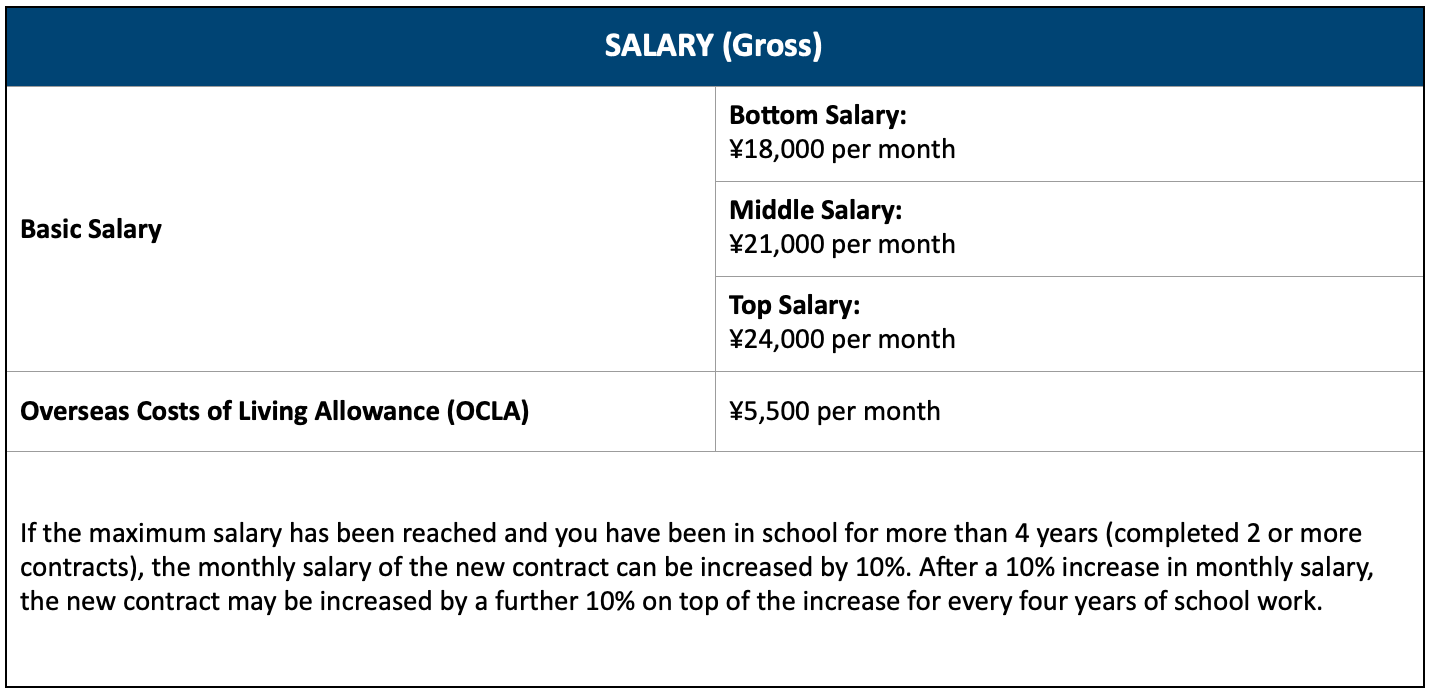The image size is (1432, 693).
Task: Select the ¥5,500 per month allowance value
Action: click(x=834, y=411)
